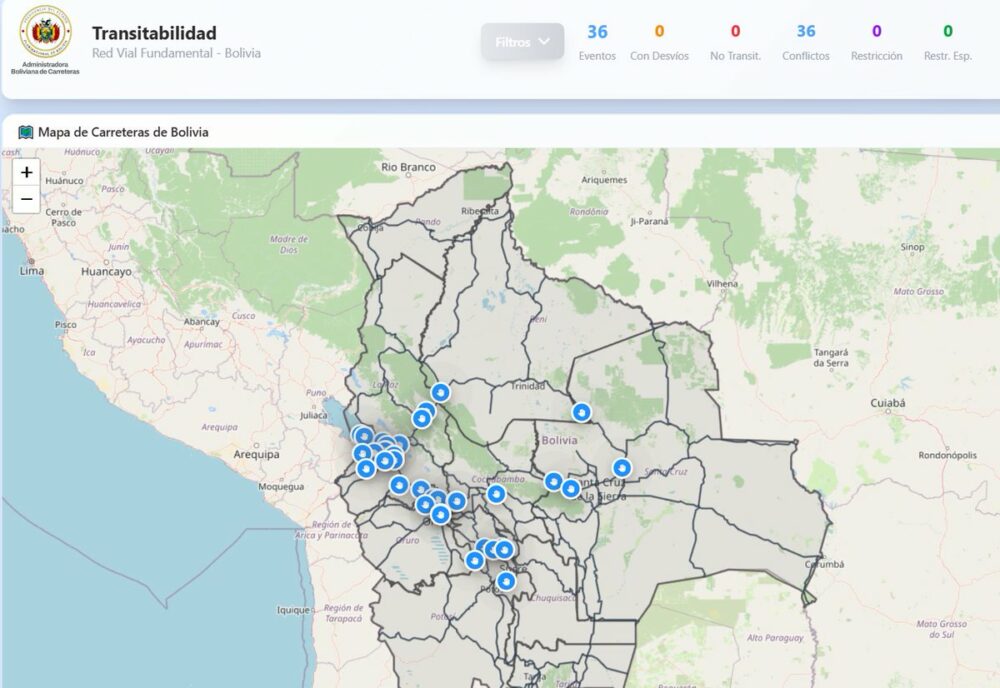Select the Conflictos counter
The image size is (1000, 688).
[806, 42]
